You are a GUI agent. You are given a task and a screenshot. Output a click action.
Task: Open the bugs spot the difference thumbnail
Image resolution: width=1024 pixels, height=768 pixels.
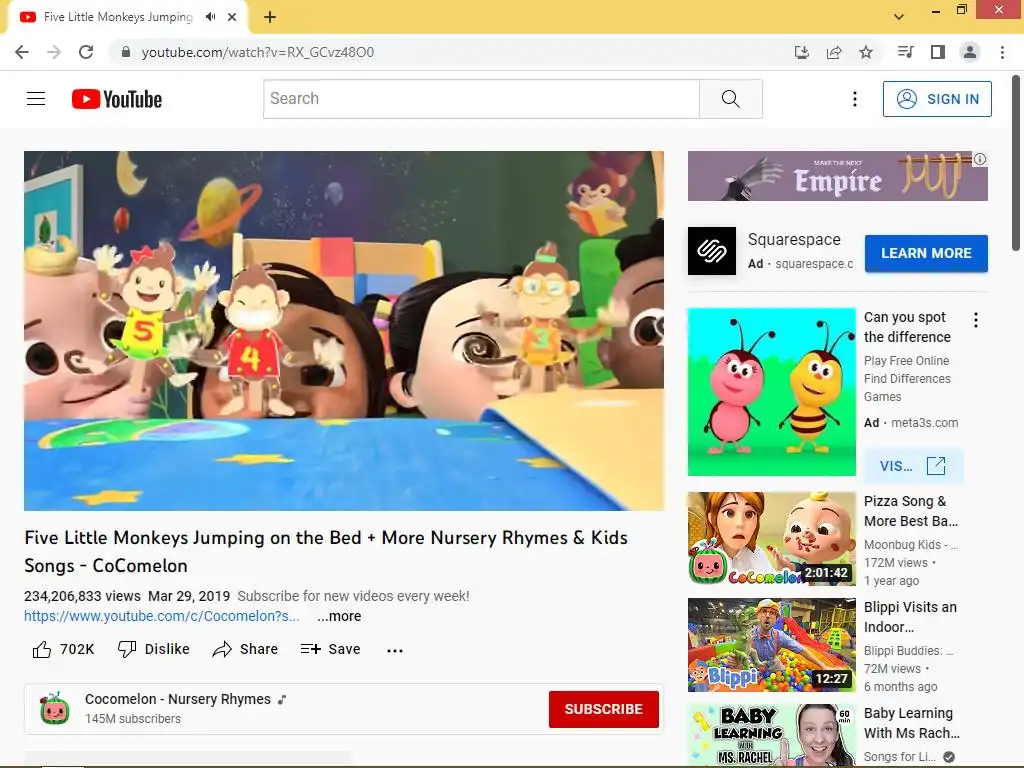(771, 392)
